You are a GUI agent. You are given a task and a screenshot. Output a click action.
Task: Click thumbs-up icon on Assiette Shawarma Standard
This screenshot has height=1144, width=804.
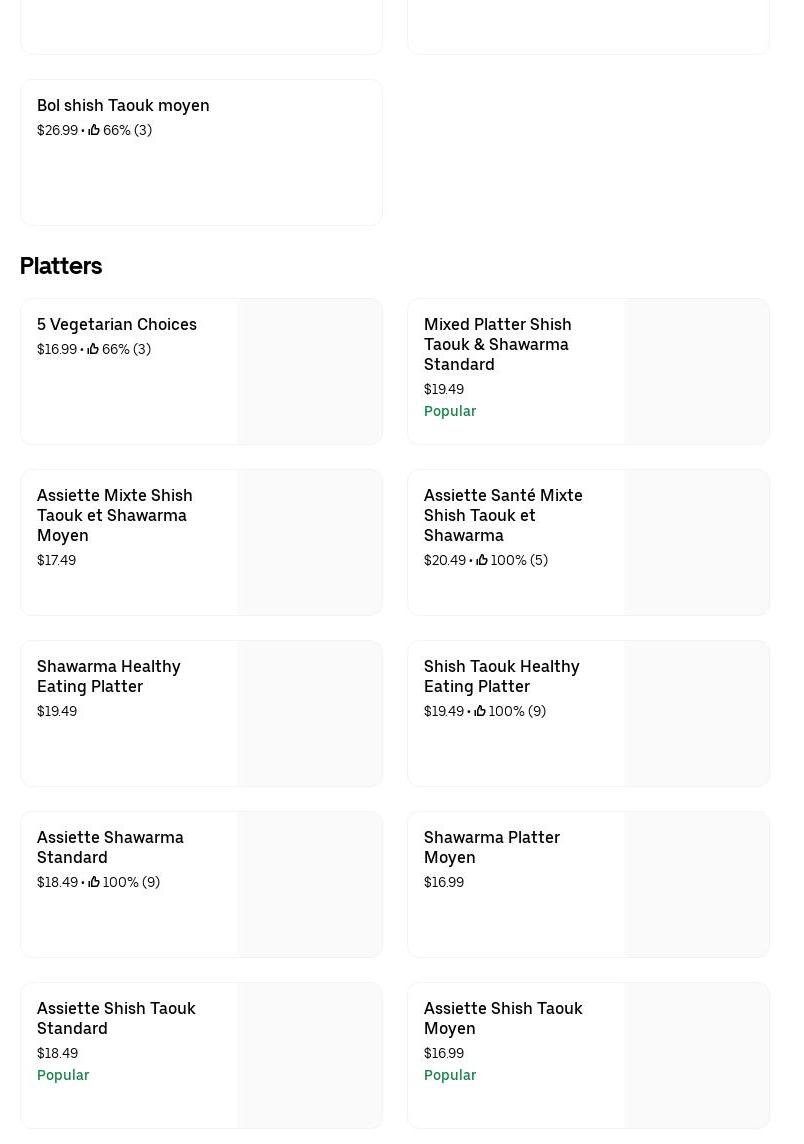tap(94, 882)
